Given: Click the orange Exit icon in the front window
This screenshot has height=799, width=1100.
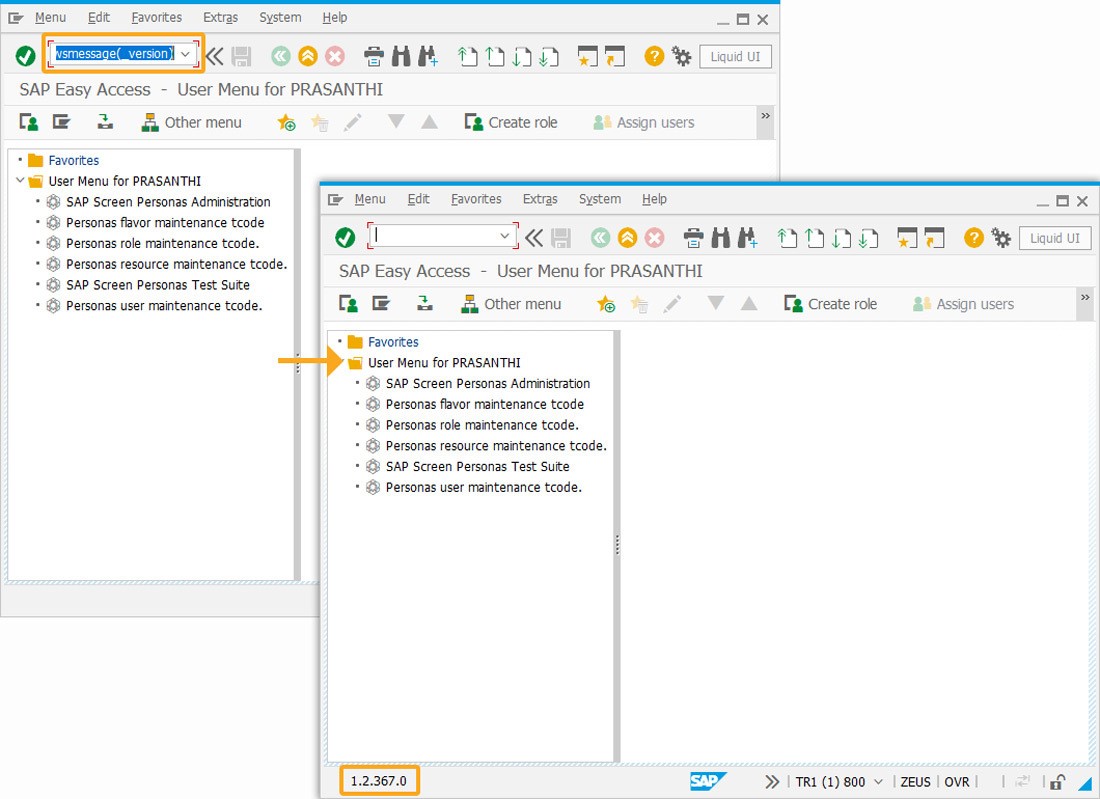Looking at the screenshot, I should (x=627, y=238).
